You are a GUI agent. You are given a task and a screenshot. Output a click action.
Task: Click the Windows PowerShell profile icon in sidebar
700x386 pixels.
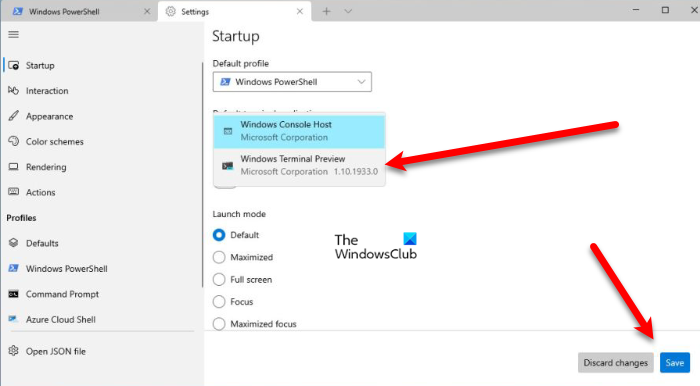point(13,268)
